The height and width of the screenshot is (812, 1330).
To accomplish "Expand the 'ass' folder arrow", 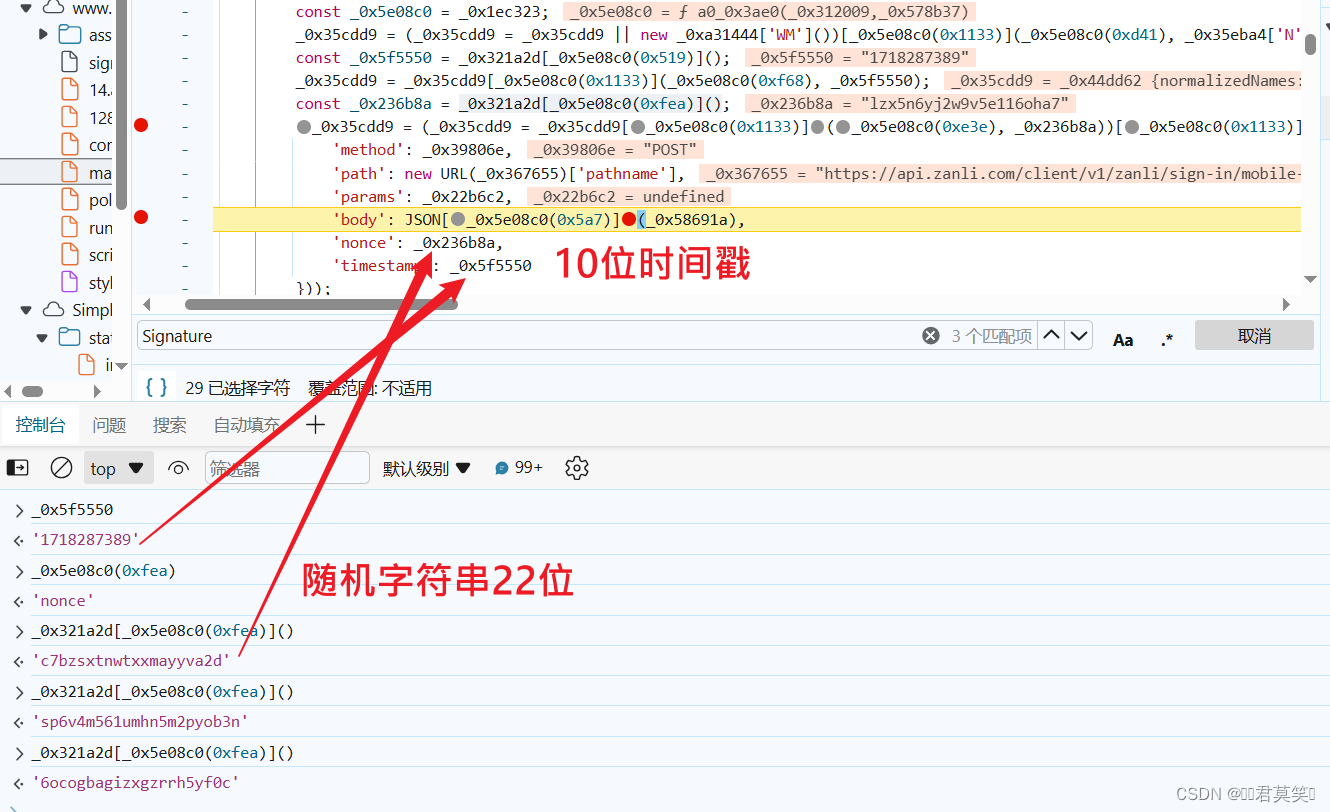I will (43, 35).
